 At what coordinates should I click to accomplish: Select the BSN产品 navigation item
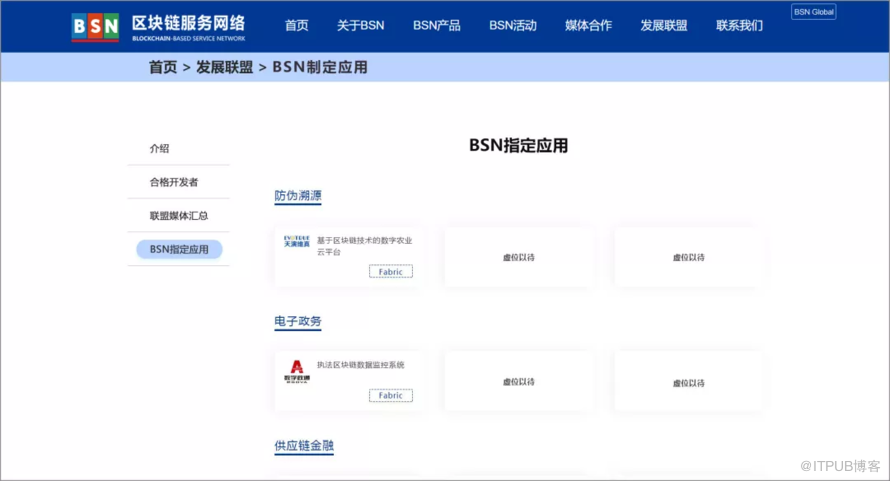pos(436,26)
